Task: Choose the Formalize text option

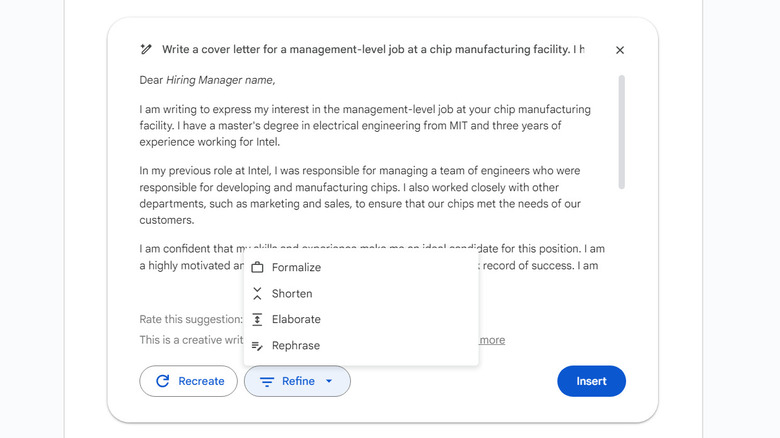Action: pyautogui.click(x=297, y=268)
